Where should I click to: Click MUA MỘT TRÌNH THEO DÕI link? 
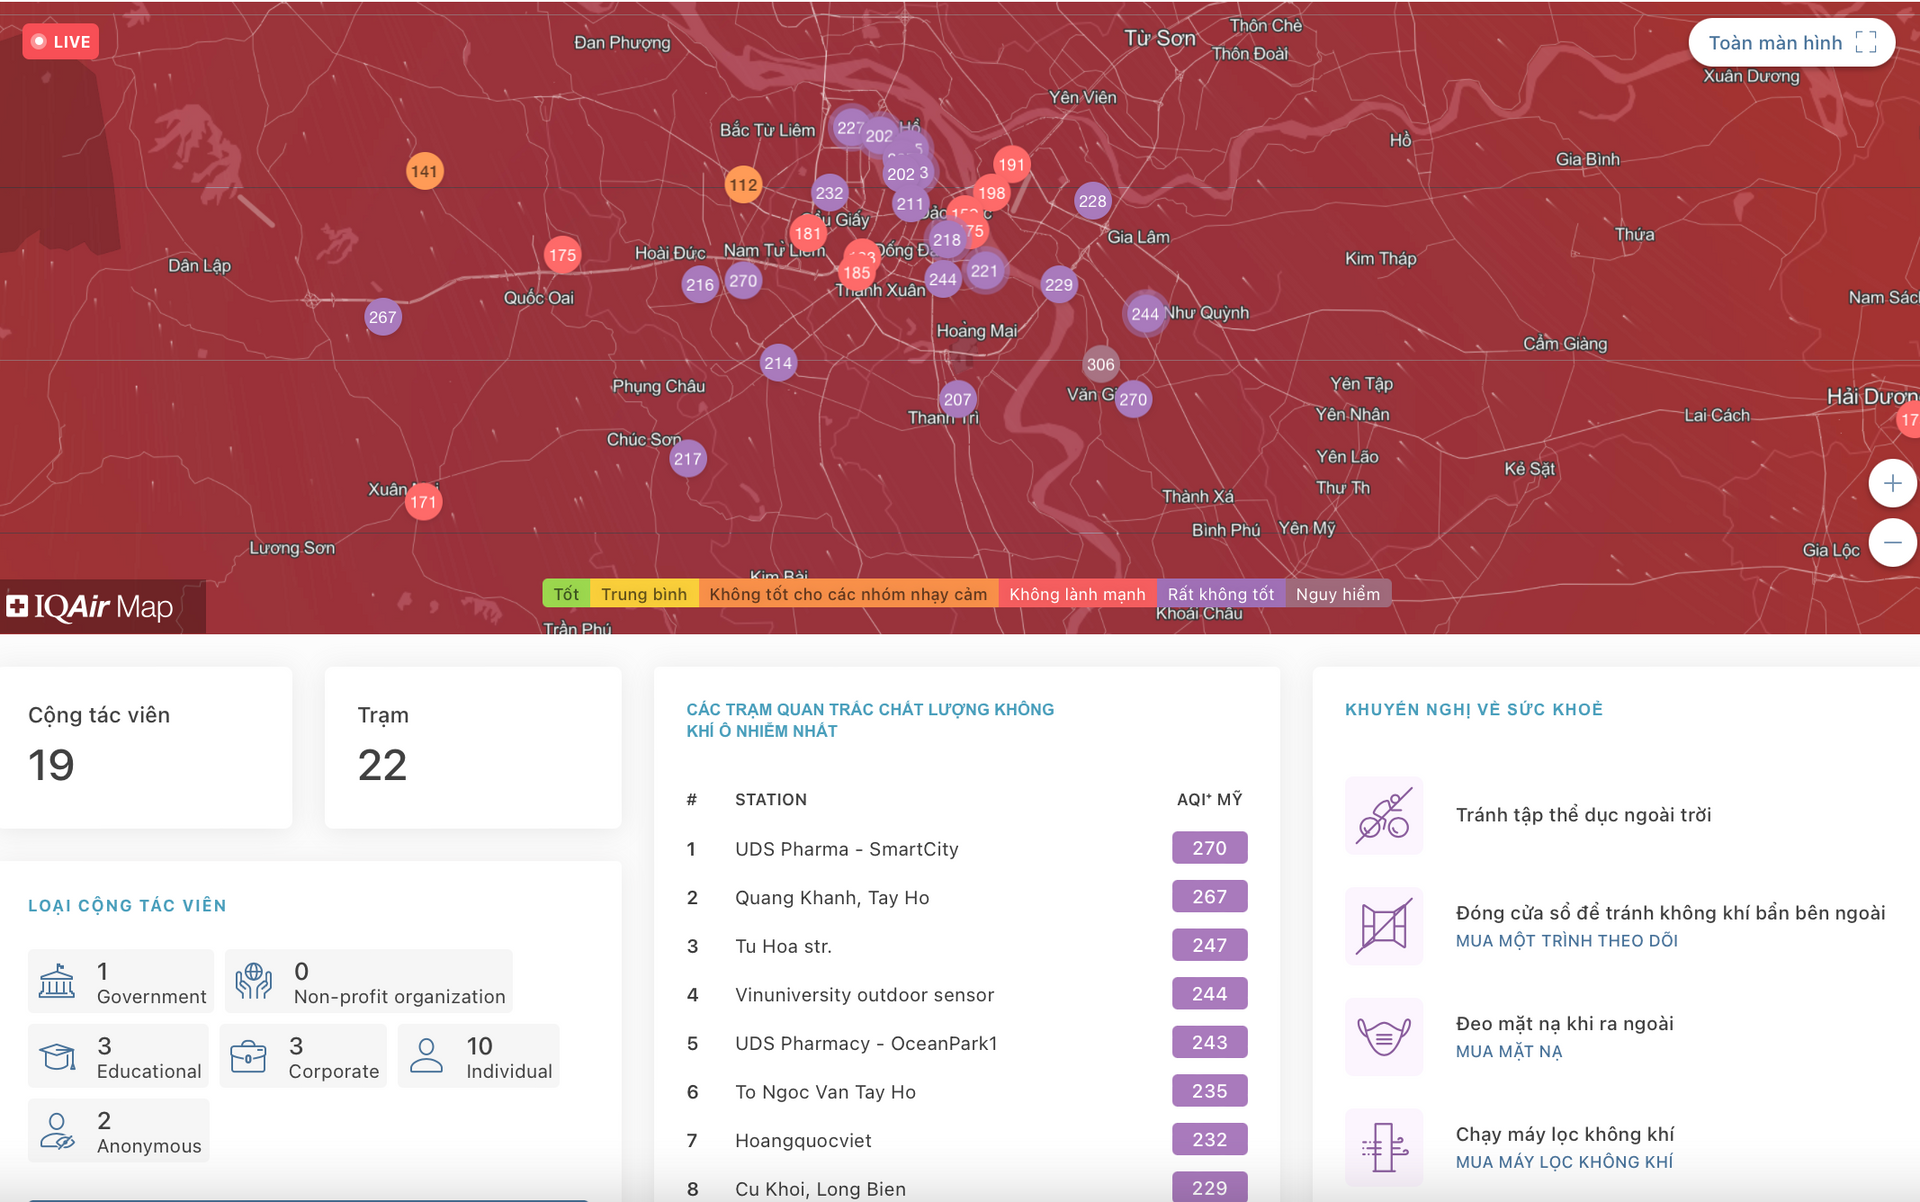click(x=1566, y=941)
